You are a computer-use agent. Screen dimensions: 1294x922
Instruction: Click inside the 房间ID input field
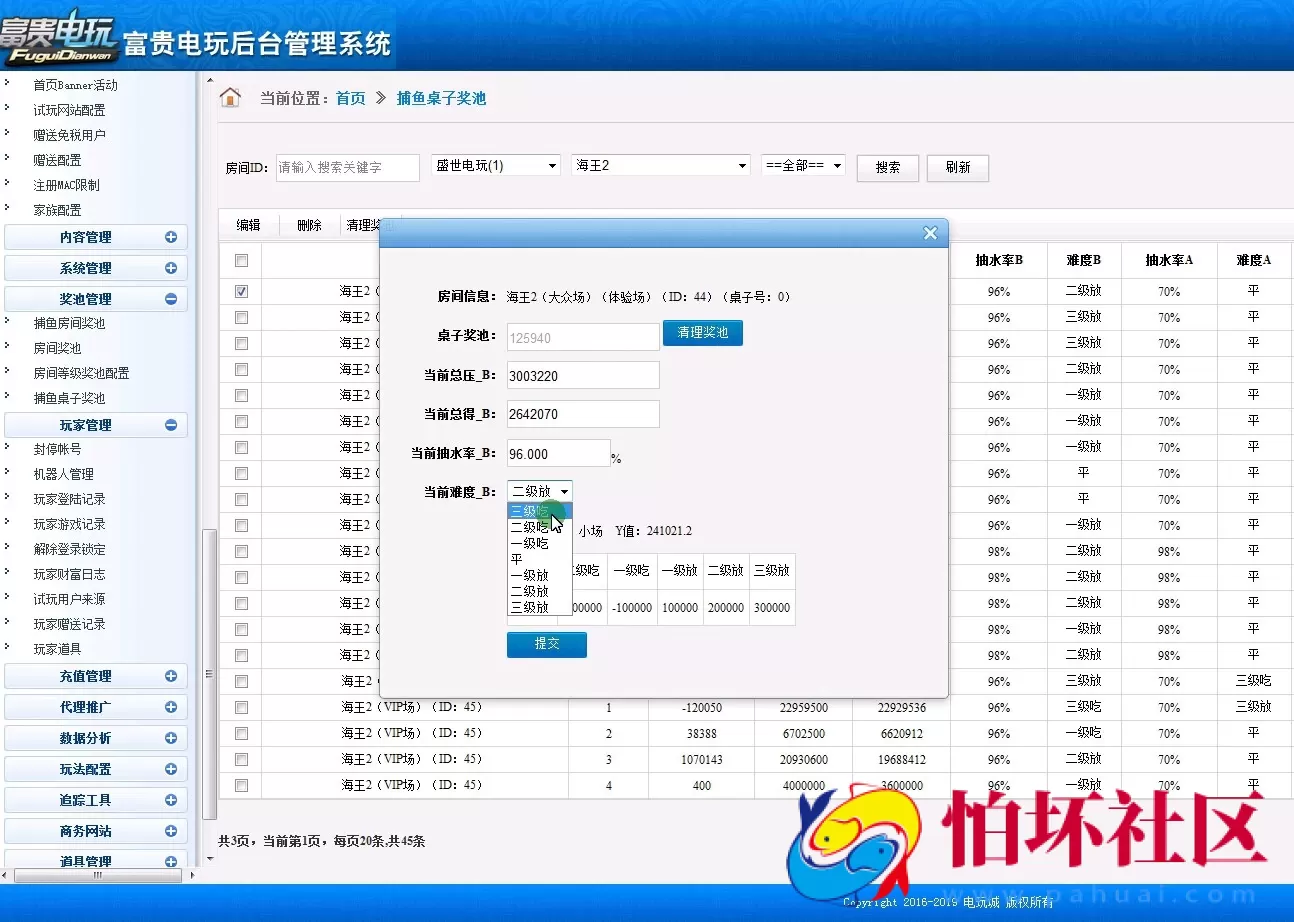point(348,167)
